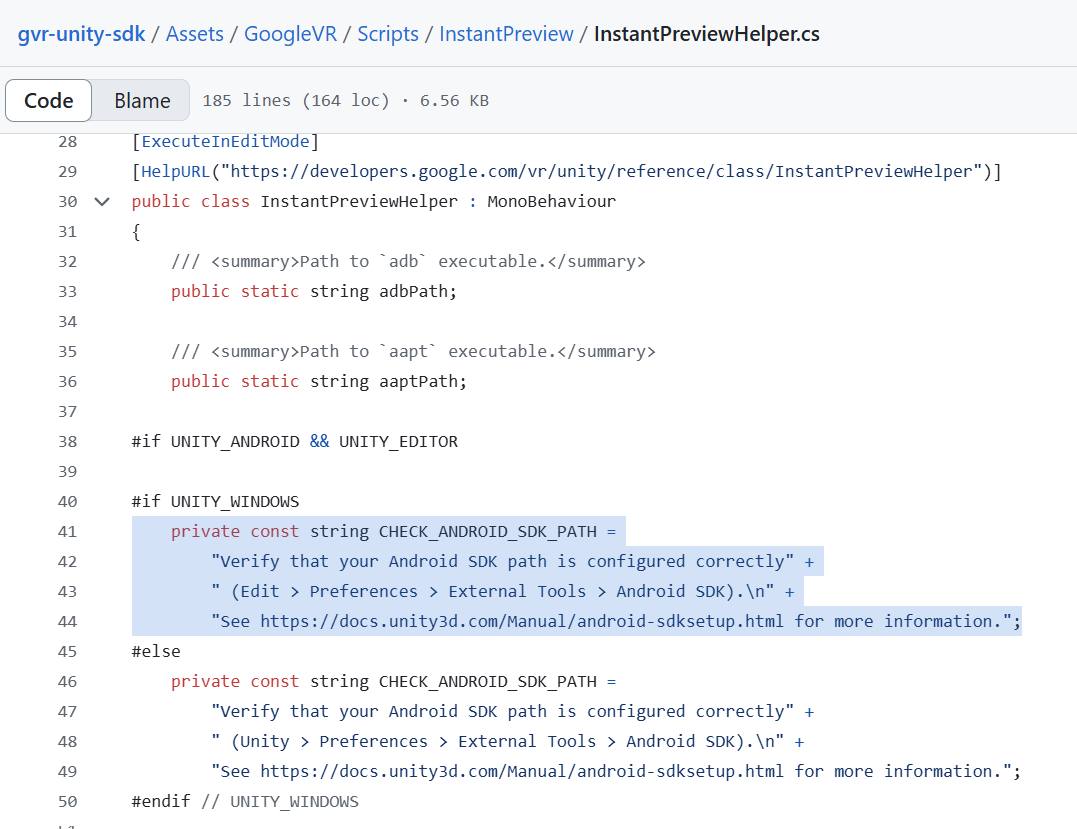This screenshot has height=829, width=1077.
Task: Click line number 40
Action: 67,501
